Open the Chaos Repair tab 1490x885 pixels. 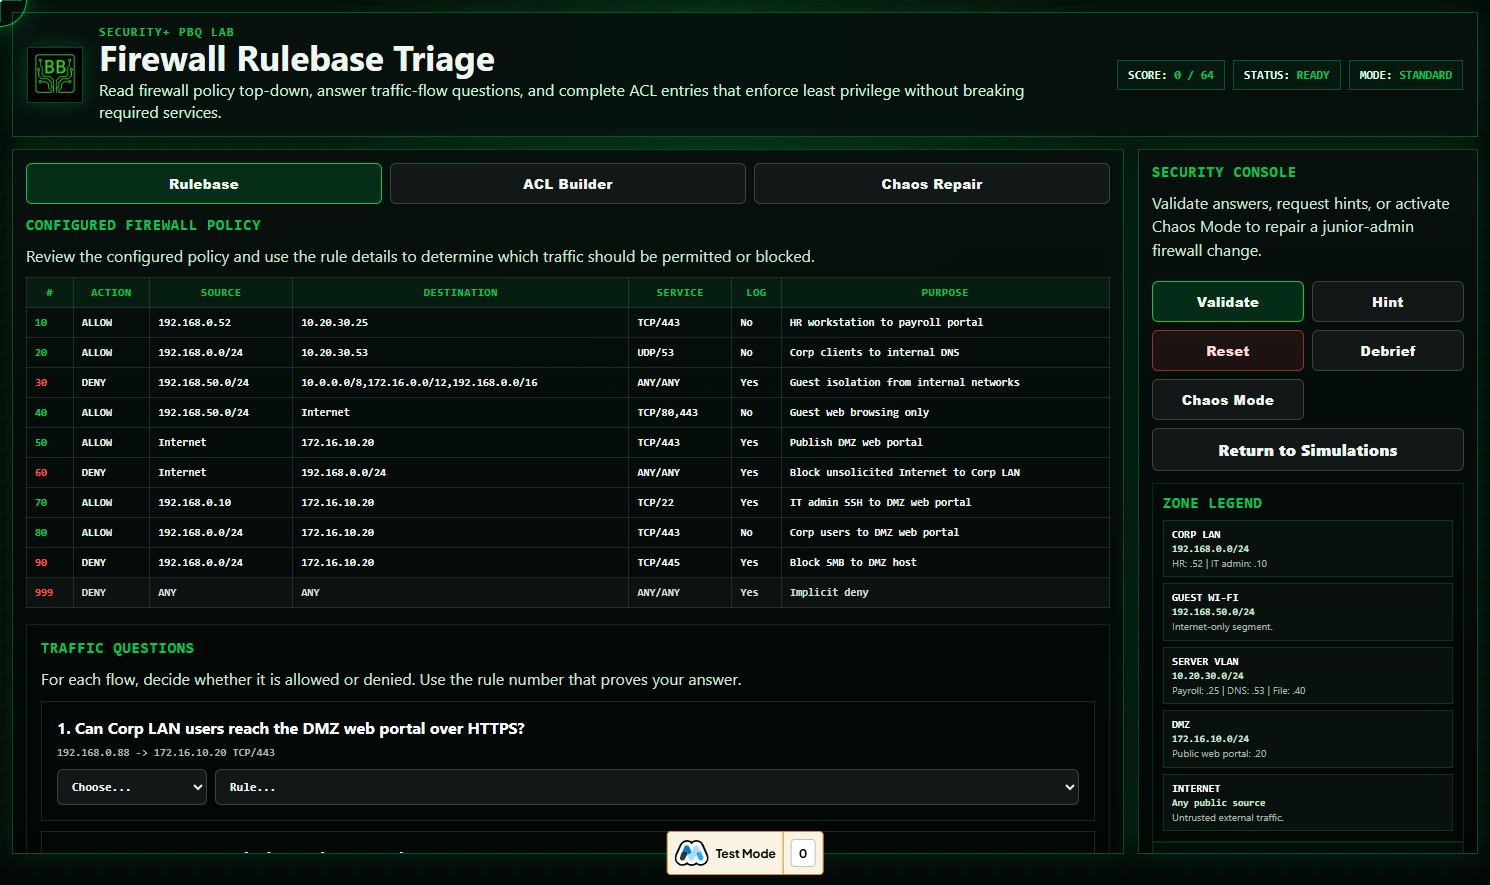[932, 184]
